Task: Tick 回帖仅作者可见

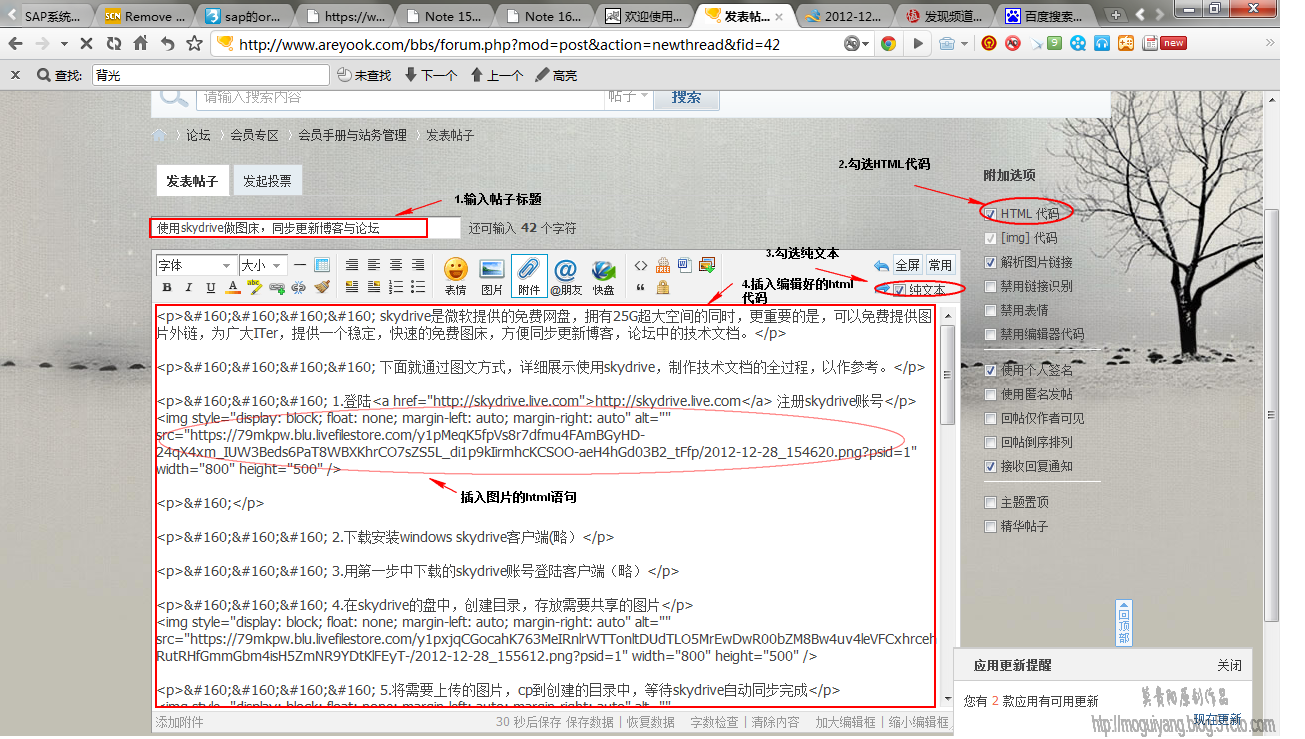Action: (x=990, y=418)
